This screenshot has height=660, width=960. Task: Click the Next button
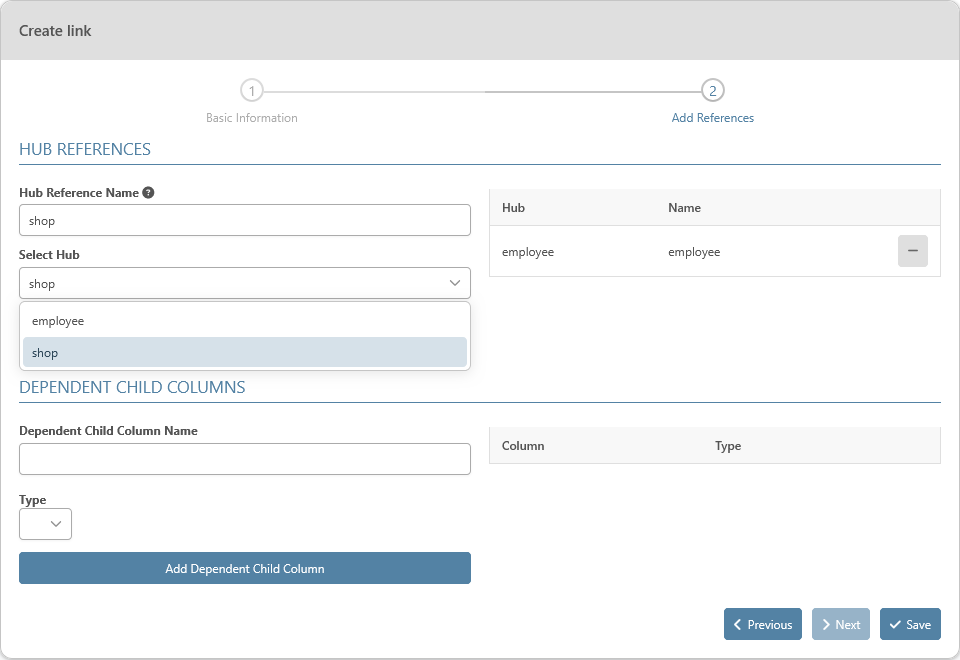(x=840, y=624)
